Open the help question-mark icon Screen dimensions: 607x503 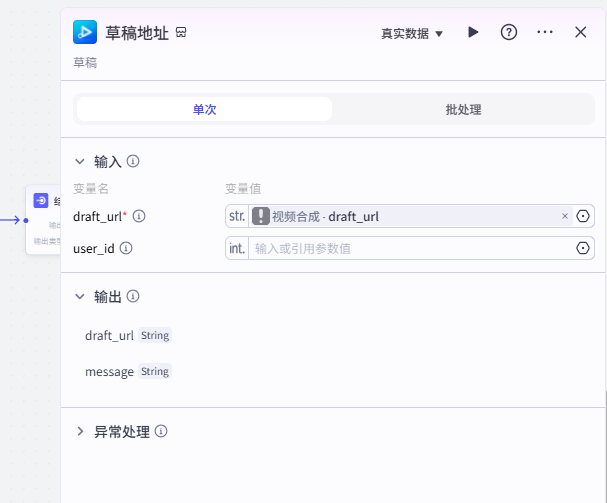tap(509, 32)
